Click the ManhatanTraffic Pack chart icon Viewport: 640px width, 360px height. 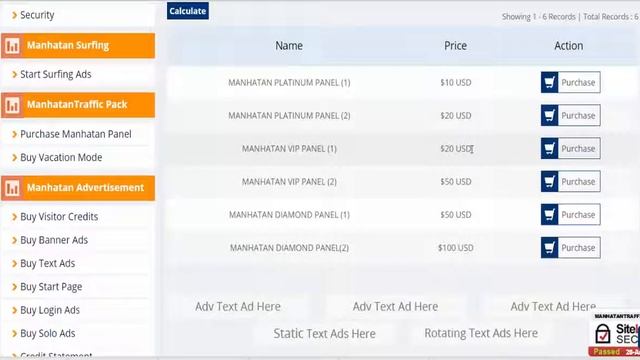click(x=12, y=105)
